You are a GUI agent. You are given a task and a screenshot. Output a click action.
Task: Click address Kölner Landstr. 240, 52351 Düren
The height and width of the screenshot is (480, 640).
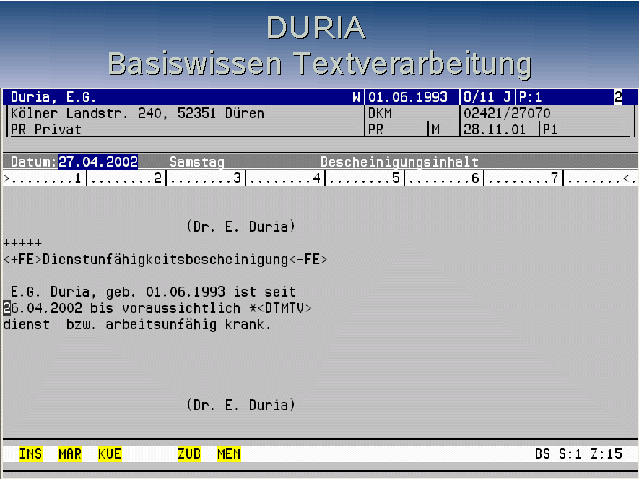click(x=138, y=113)
